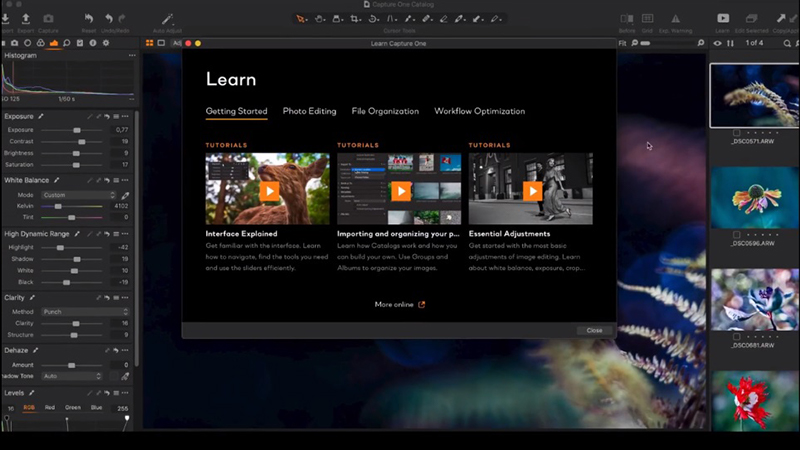
Task: Open the Lens tool tab circle icon
Action: [28, 43]
